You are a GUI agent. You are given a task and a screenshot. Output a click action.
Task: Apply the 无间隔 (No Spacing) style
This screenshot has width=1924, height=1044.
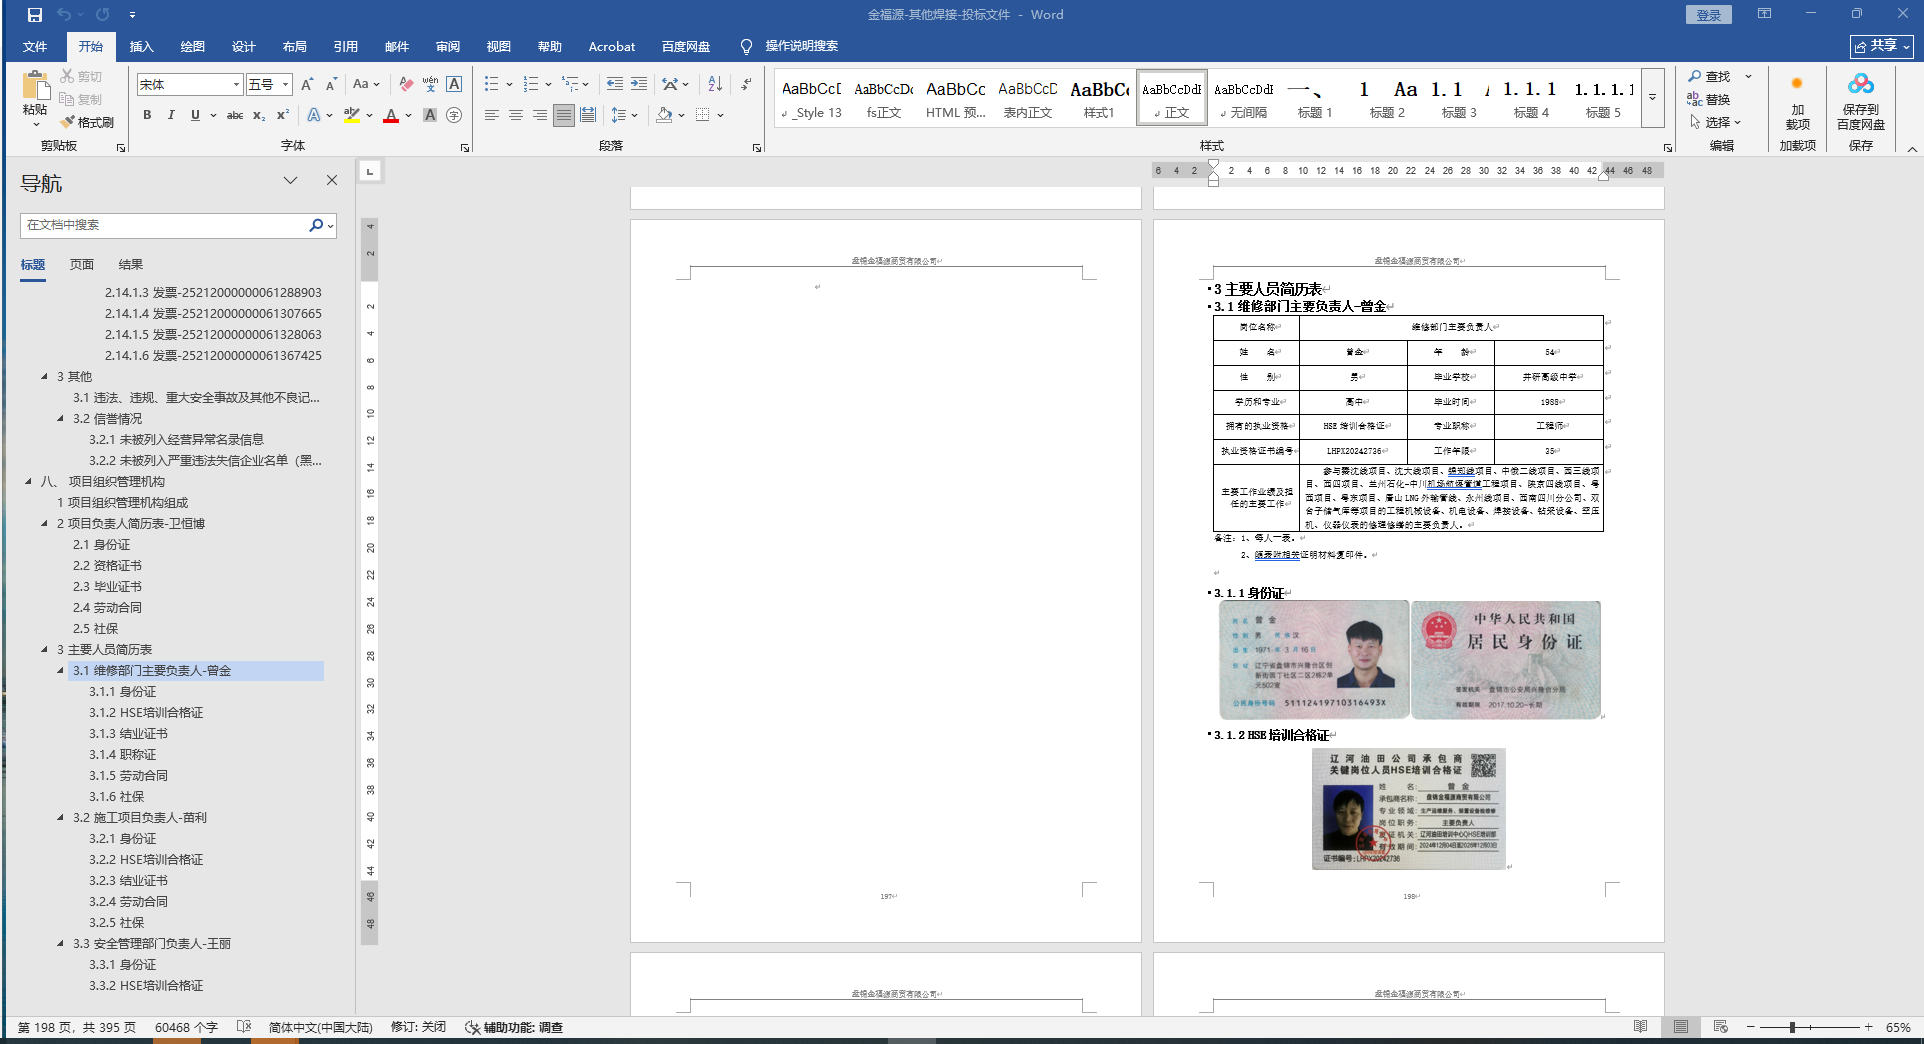tap(1244, 99)
